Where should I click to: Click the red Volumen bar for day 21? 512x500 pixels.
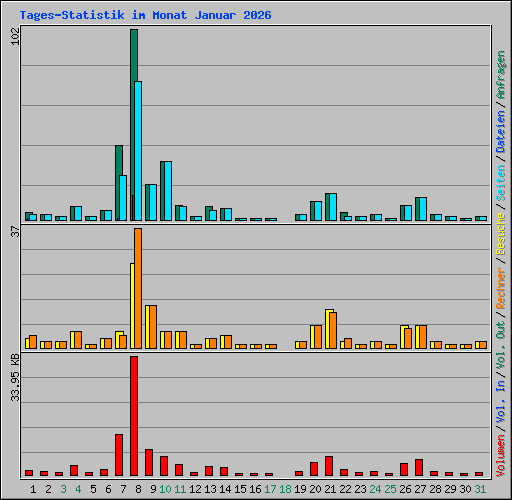[329, 466]
